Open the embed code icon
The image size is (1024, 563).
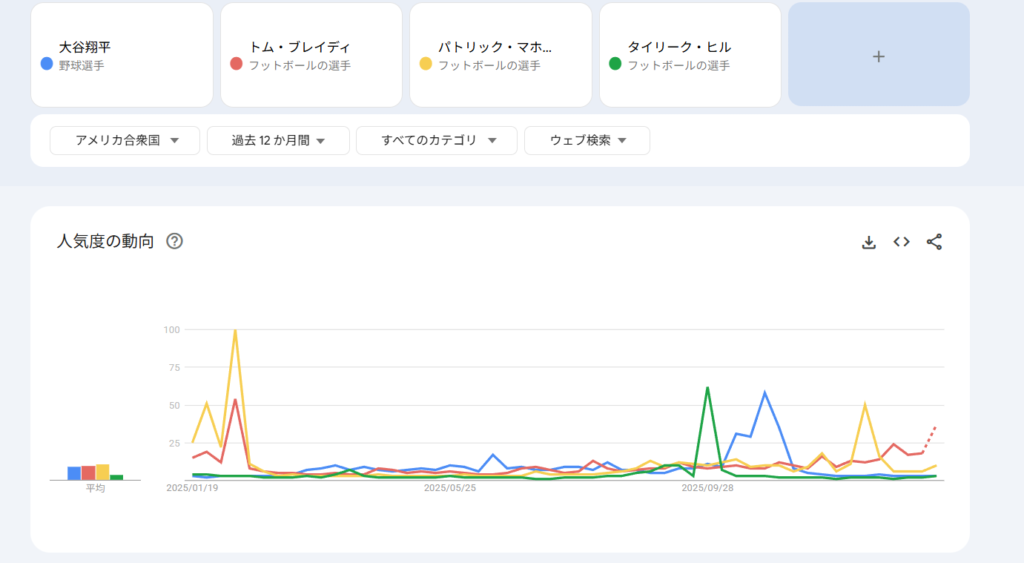901,242
